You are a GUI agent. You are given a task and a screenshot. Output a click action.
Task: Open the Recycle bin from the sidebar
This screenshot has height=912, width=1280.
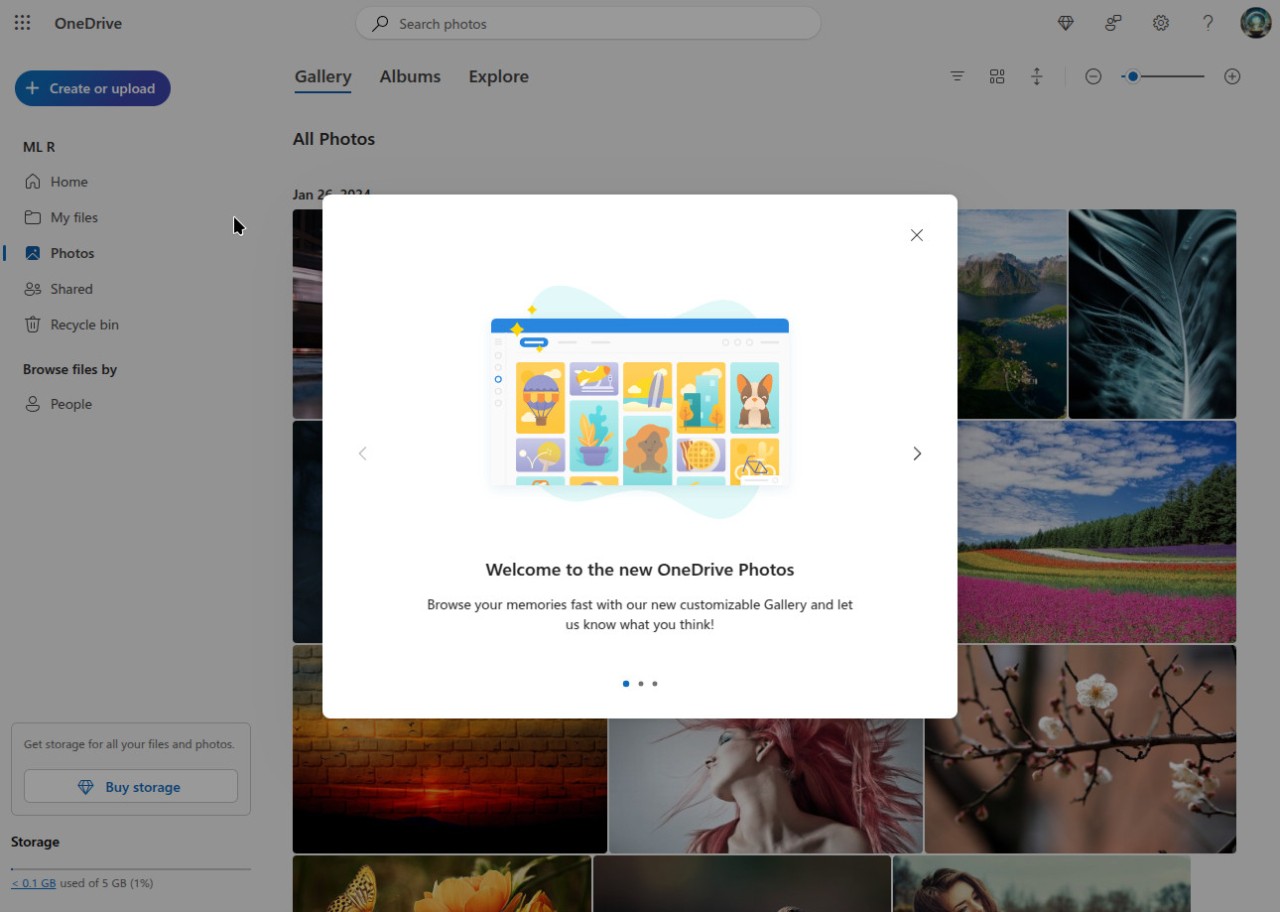coord(83,324)
